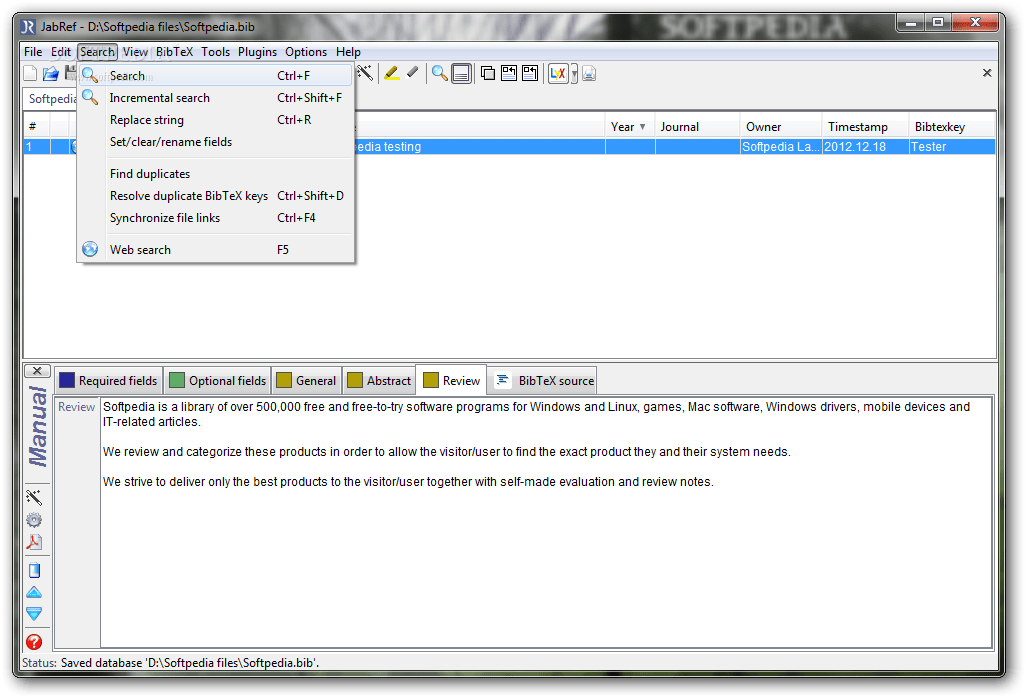
Task: Click the magic wand toolbar icon
Action: (x=365, y=73)
